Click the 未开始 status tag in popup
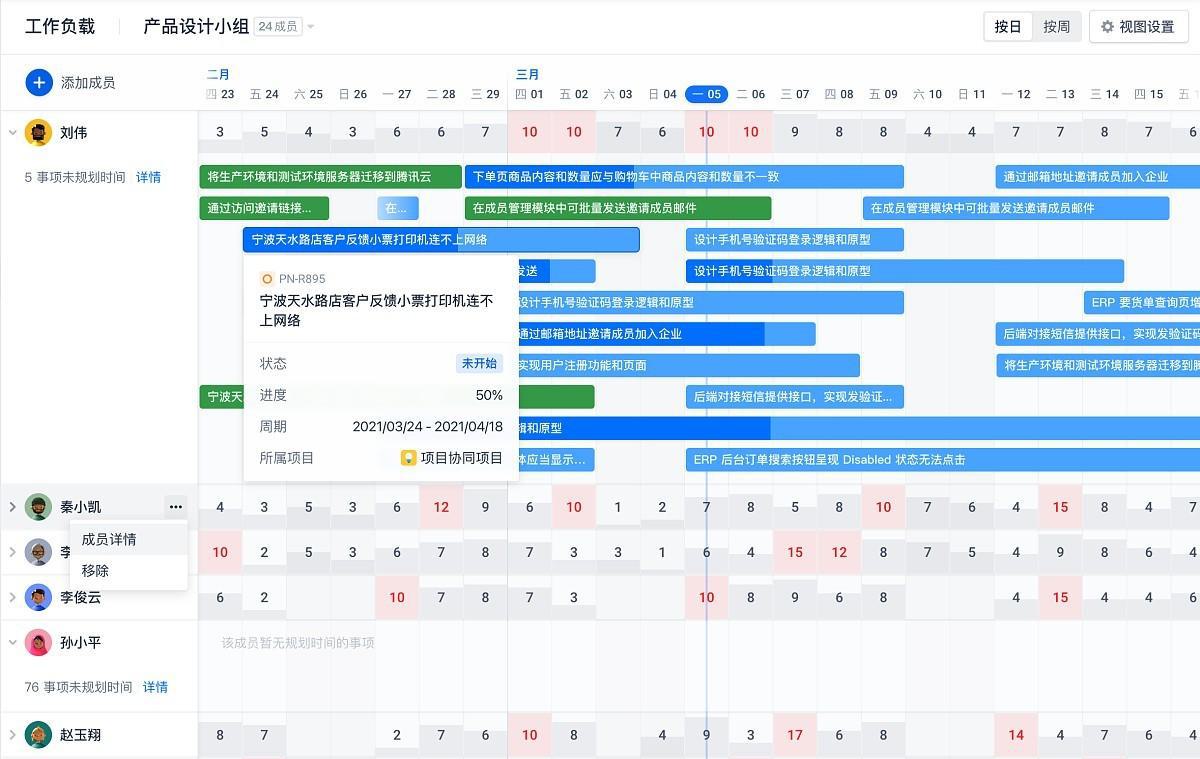Image resolution: width=1200 pixels, height=759 pixels. tap(479, 363)
